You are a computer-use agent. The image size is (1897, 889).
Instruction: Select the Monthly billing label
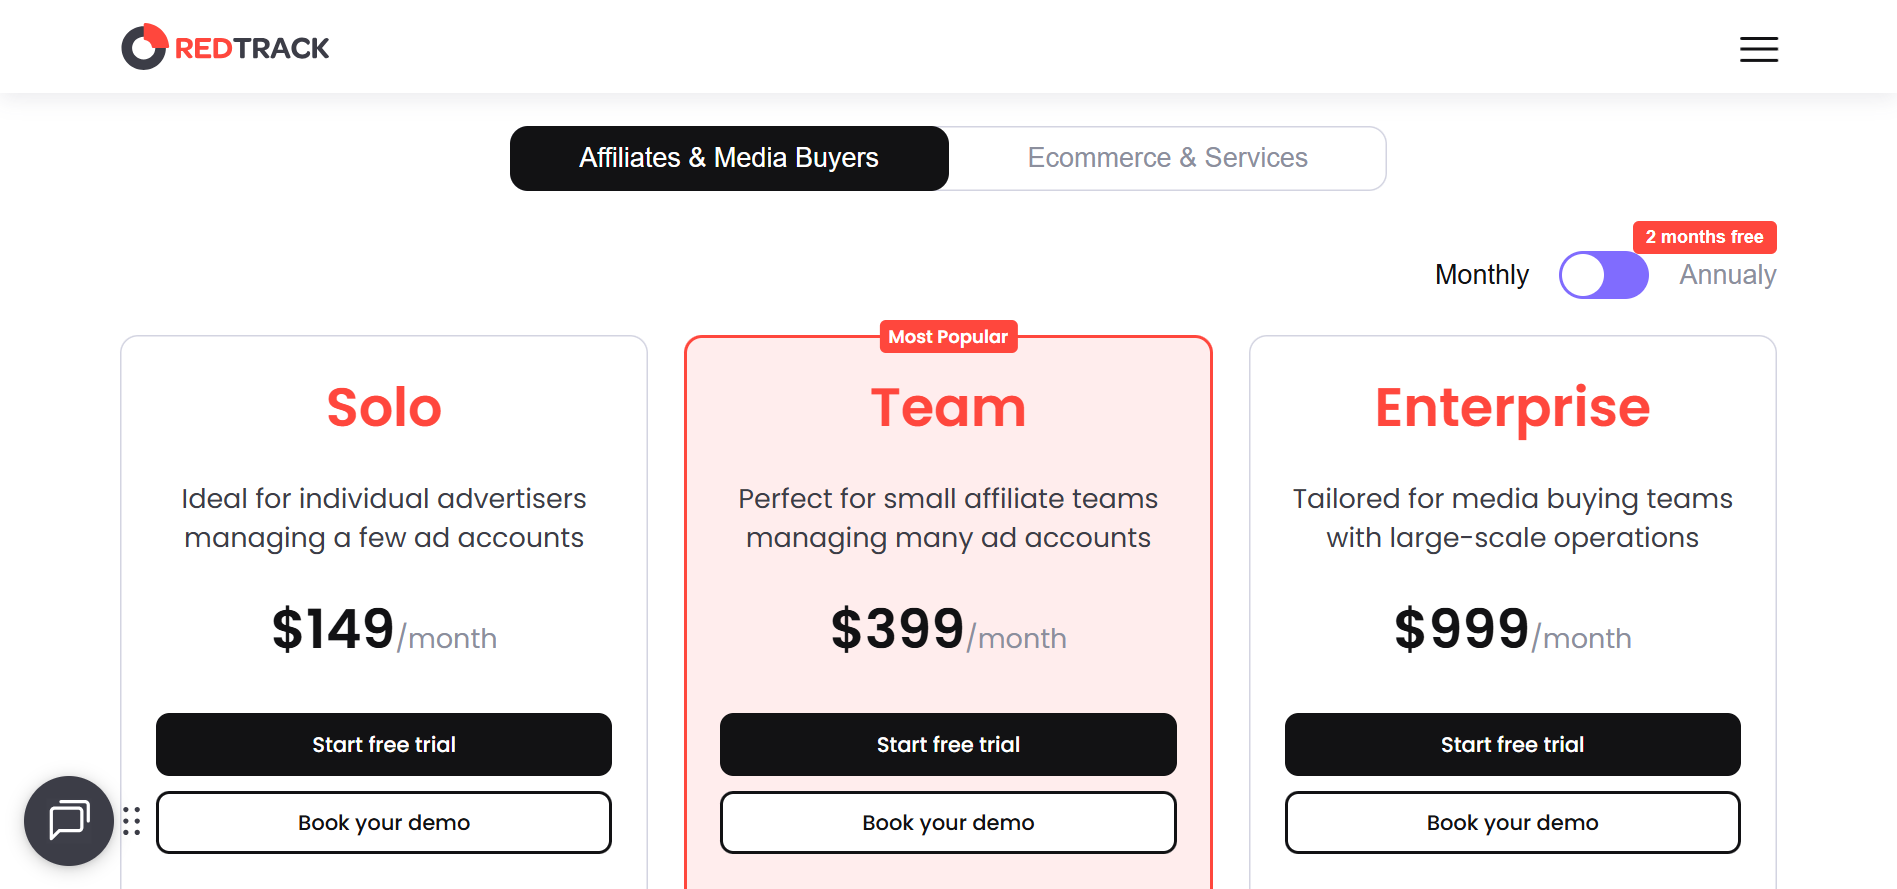(x=1481, y=275)
